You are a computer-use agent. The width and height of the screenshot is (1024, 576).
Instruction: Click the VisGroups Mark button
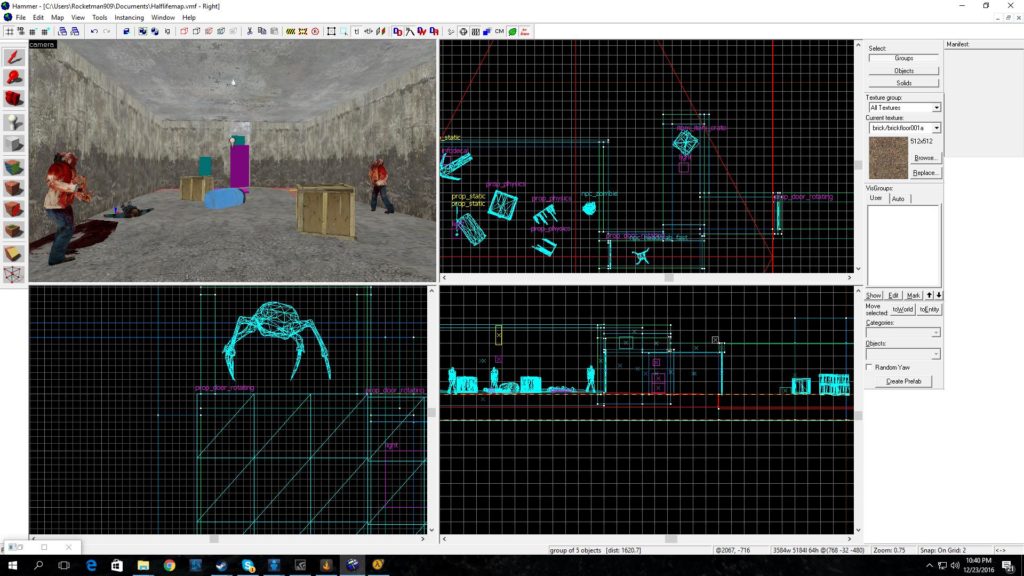913,295
